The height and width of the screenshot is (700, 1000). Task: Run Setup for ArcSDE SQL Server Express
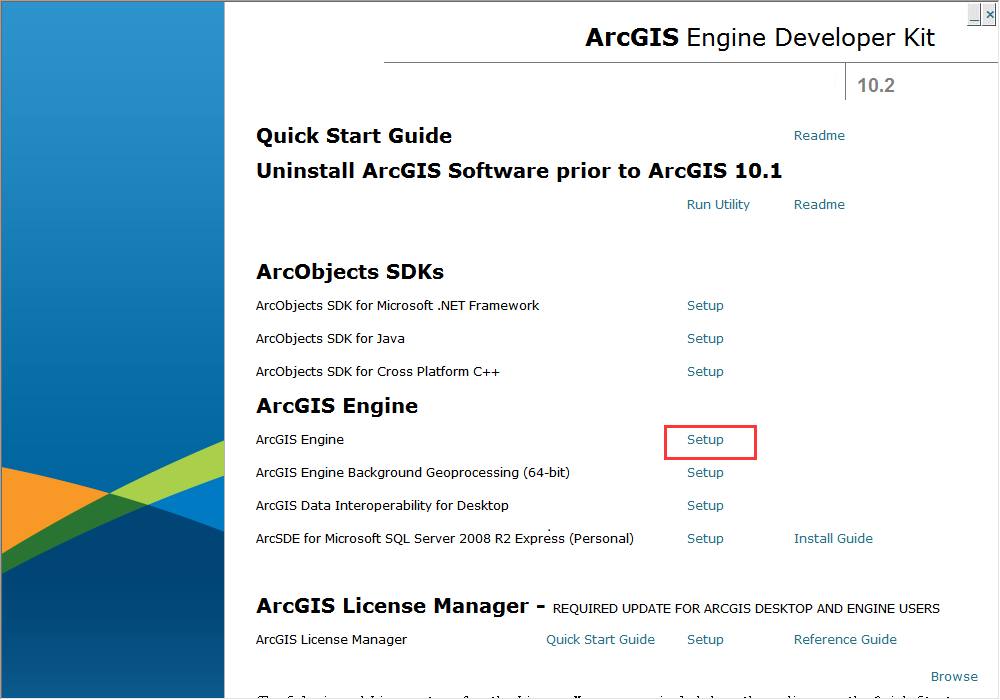pyautogui.click(x=705, y=539)
